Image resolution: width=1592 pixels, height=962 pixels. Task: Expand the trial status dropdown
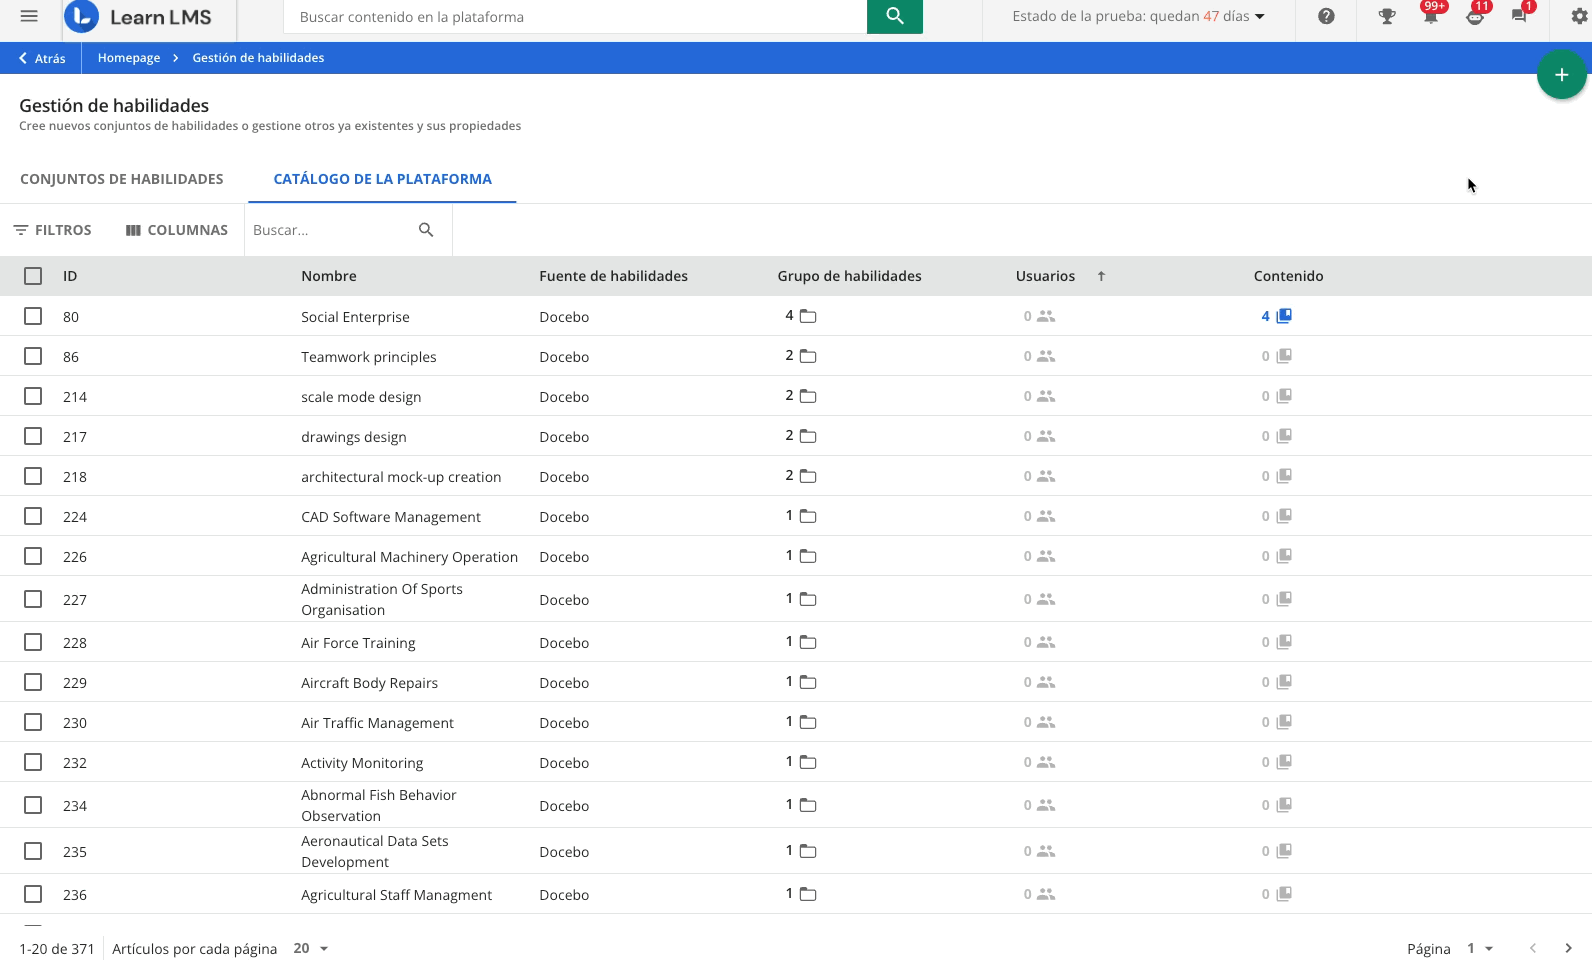click(1138, 16)
